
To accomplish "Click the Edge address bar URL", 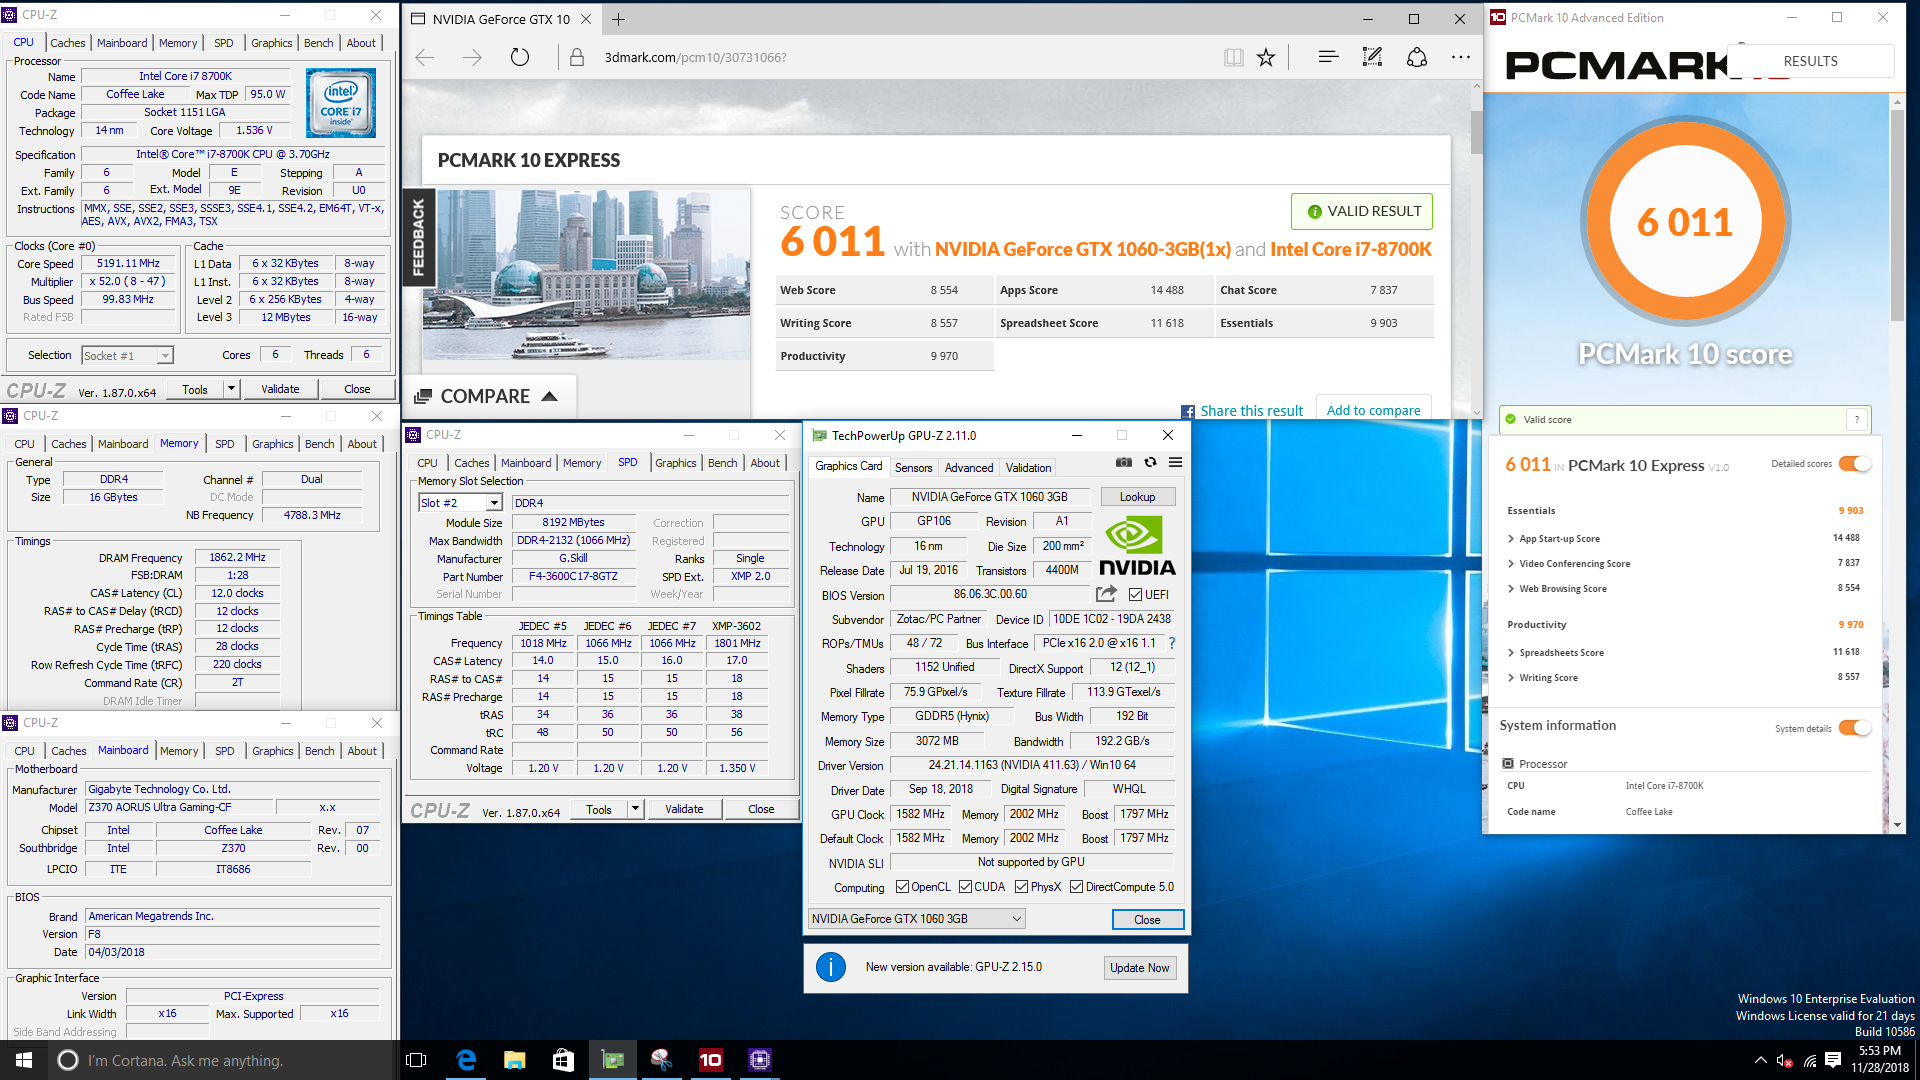I will 695,58.
